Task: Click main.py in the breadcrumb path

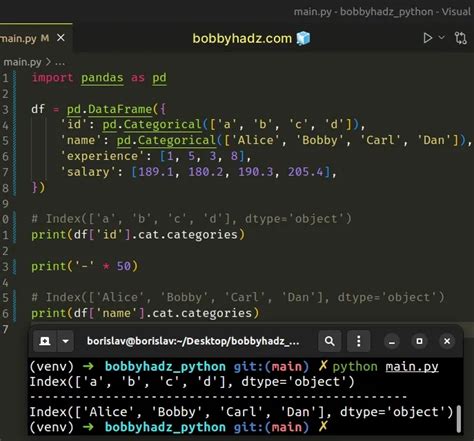Action: [22, 62]
